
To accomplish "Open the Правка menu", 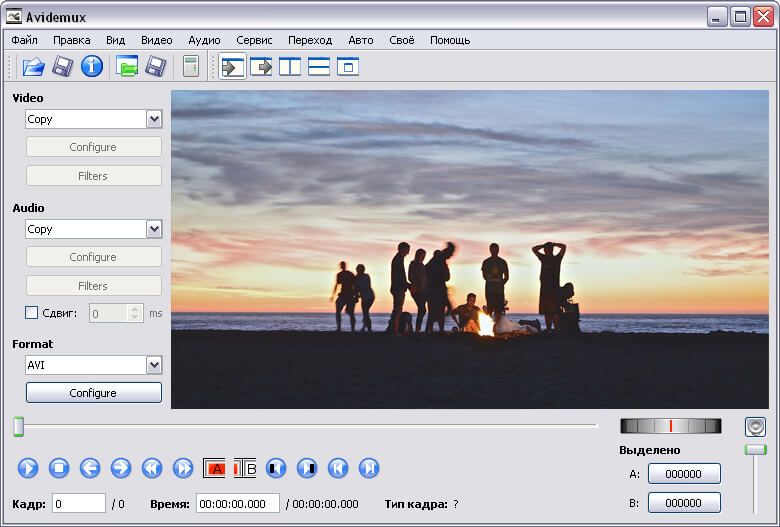I will (x=72, y=40).
